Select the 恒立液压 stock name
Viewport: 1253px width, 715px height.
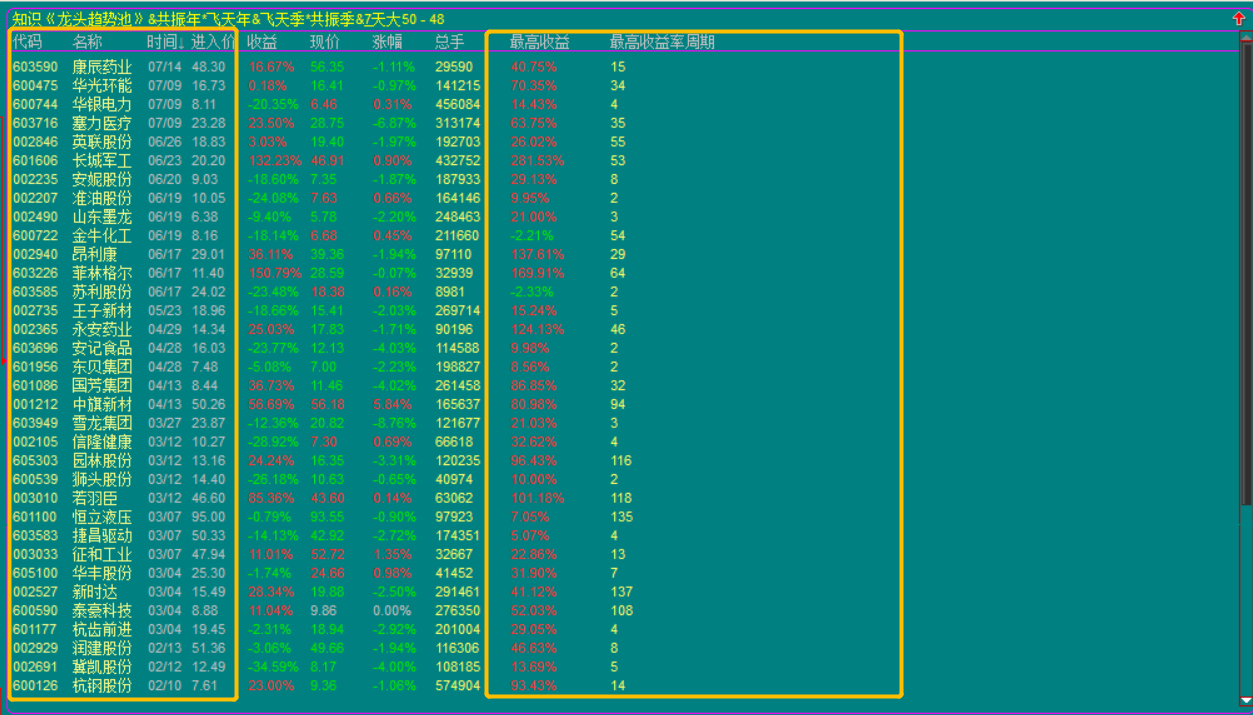[x=102, y=517]
